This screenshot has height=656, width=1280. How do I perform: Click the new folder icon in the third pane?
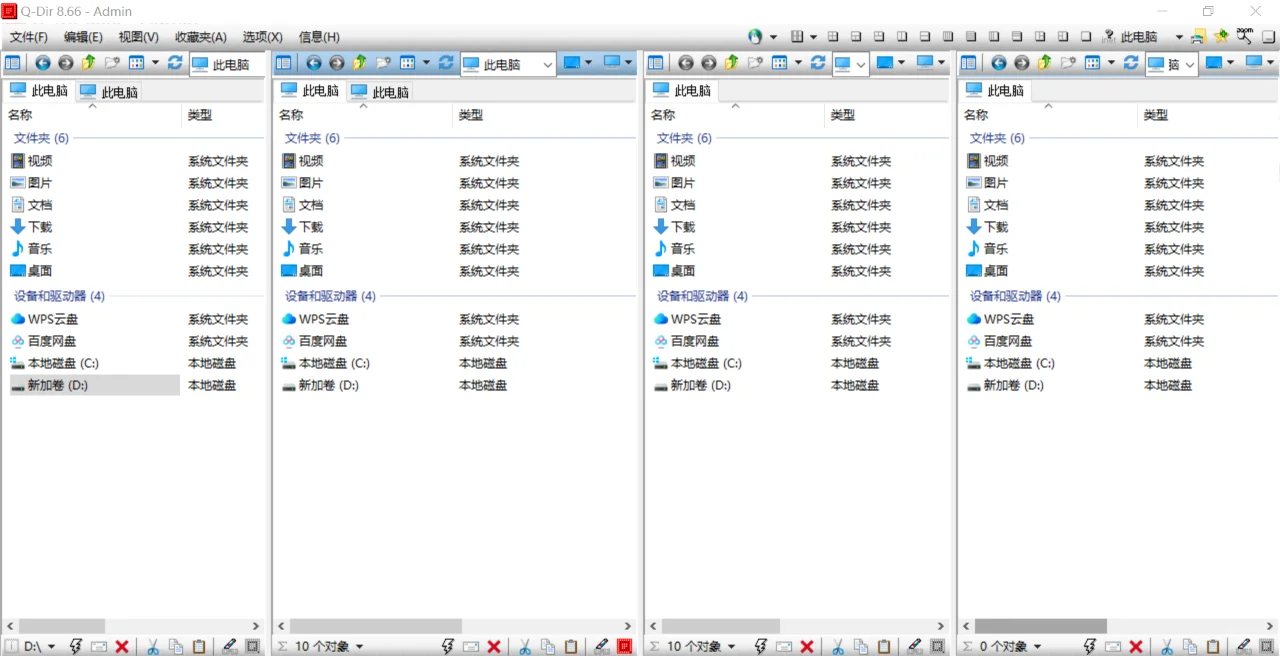(x=755, y=63)
